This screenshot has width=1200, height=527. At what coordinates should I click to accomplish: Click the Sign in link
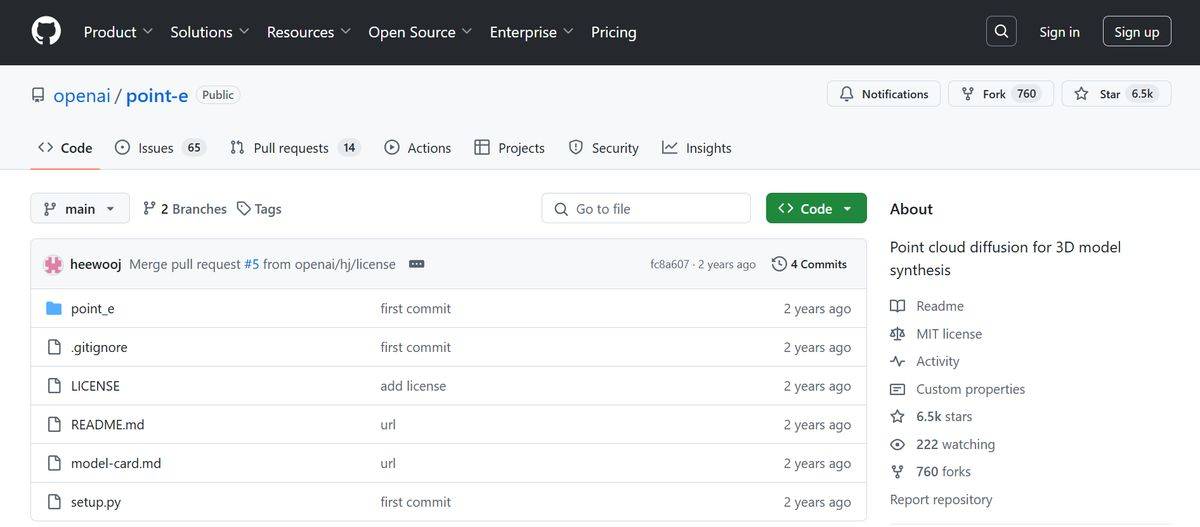pyautogui.click(x=1059, y=32)
